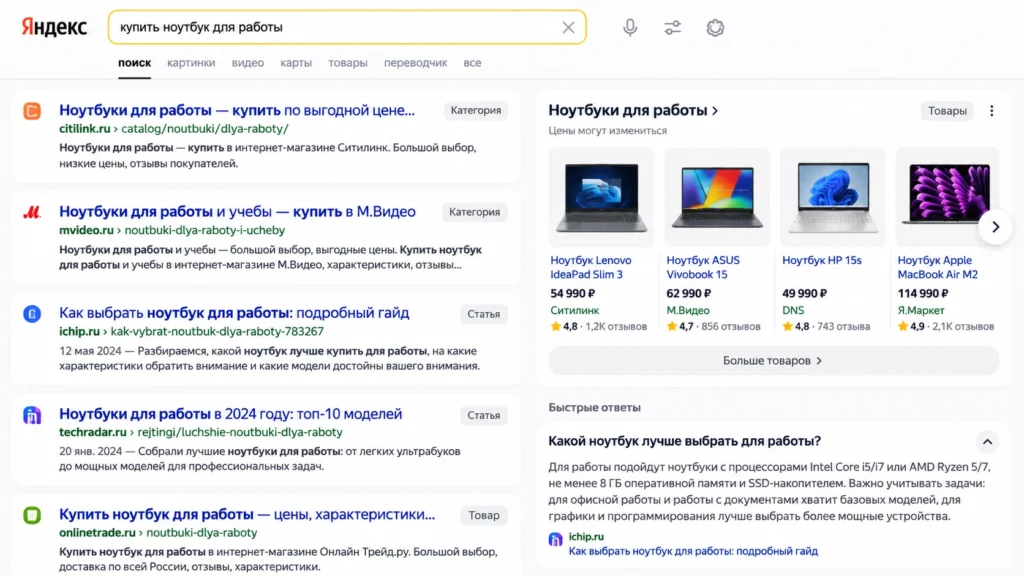Viewport: 1024px width, 576px height.
Task: Click price 114 990 ₽
Action: click(x=923, y=293)
